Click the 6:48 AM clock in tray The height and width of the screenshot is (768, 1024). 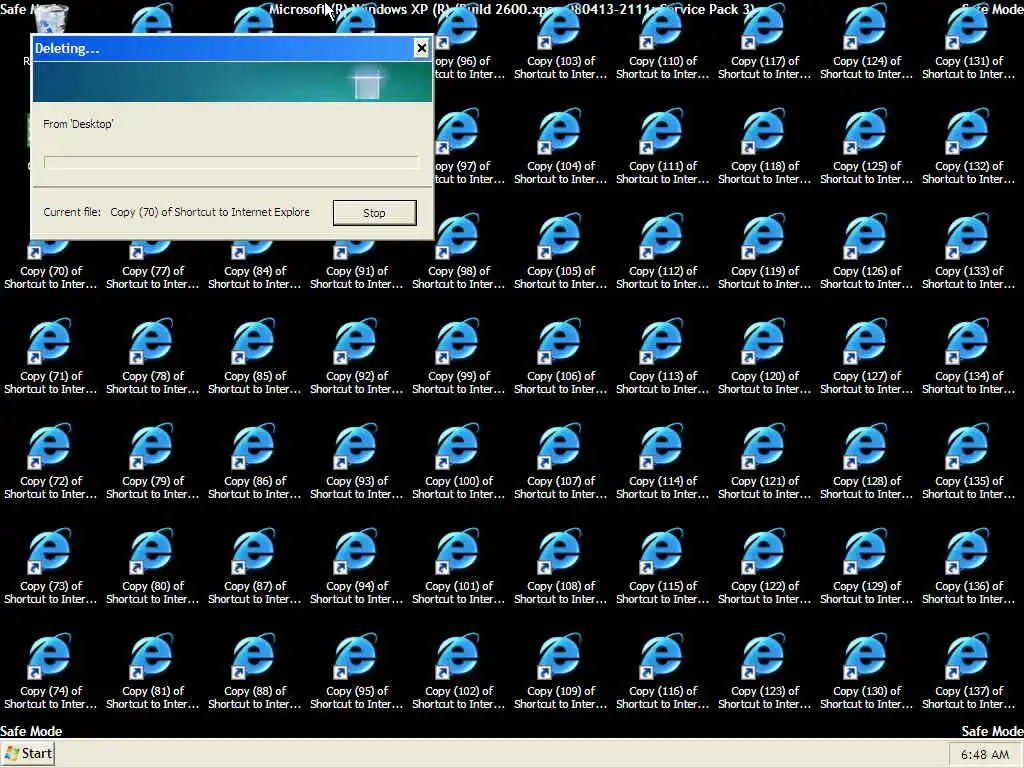(985, 755)
